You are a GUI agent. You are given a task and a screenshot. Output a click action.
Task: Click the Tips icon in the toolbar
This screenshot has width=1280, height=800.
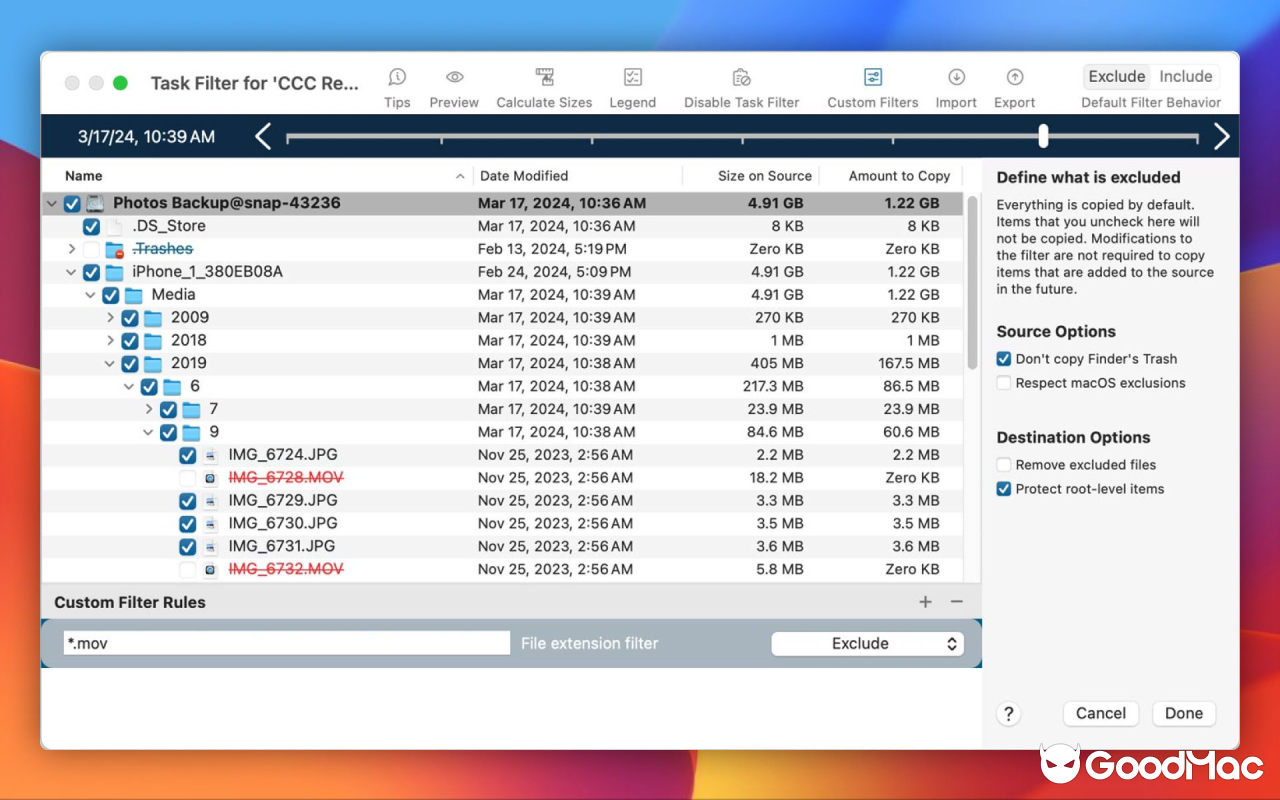[x=397, y=76]
